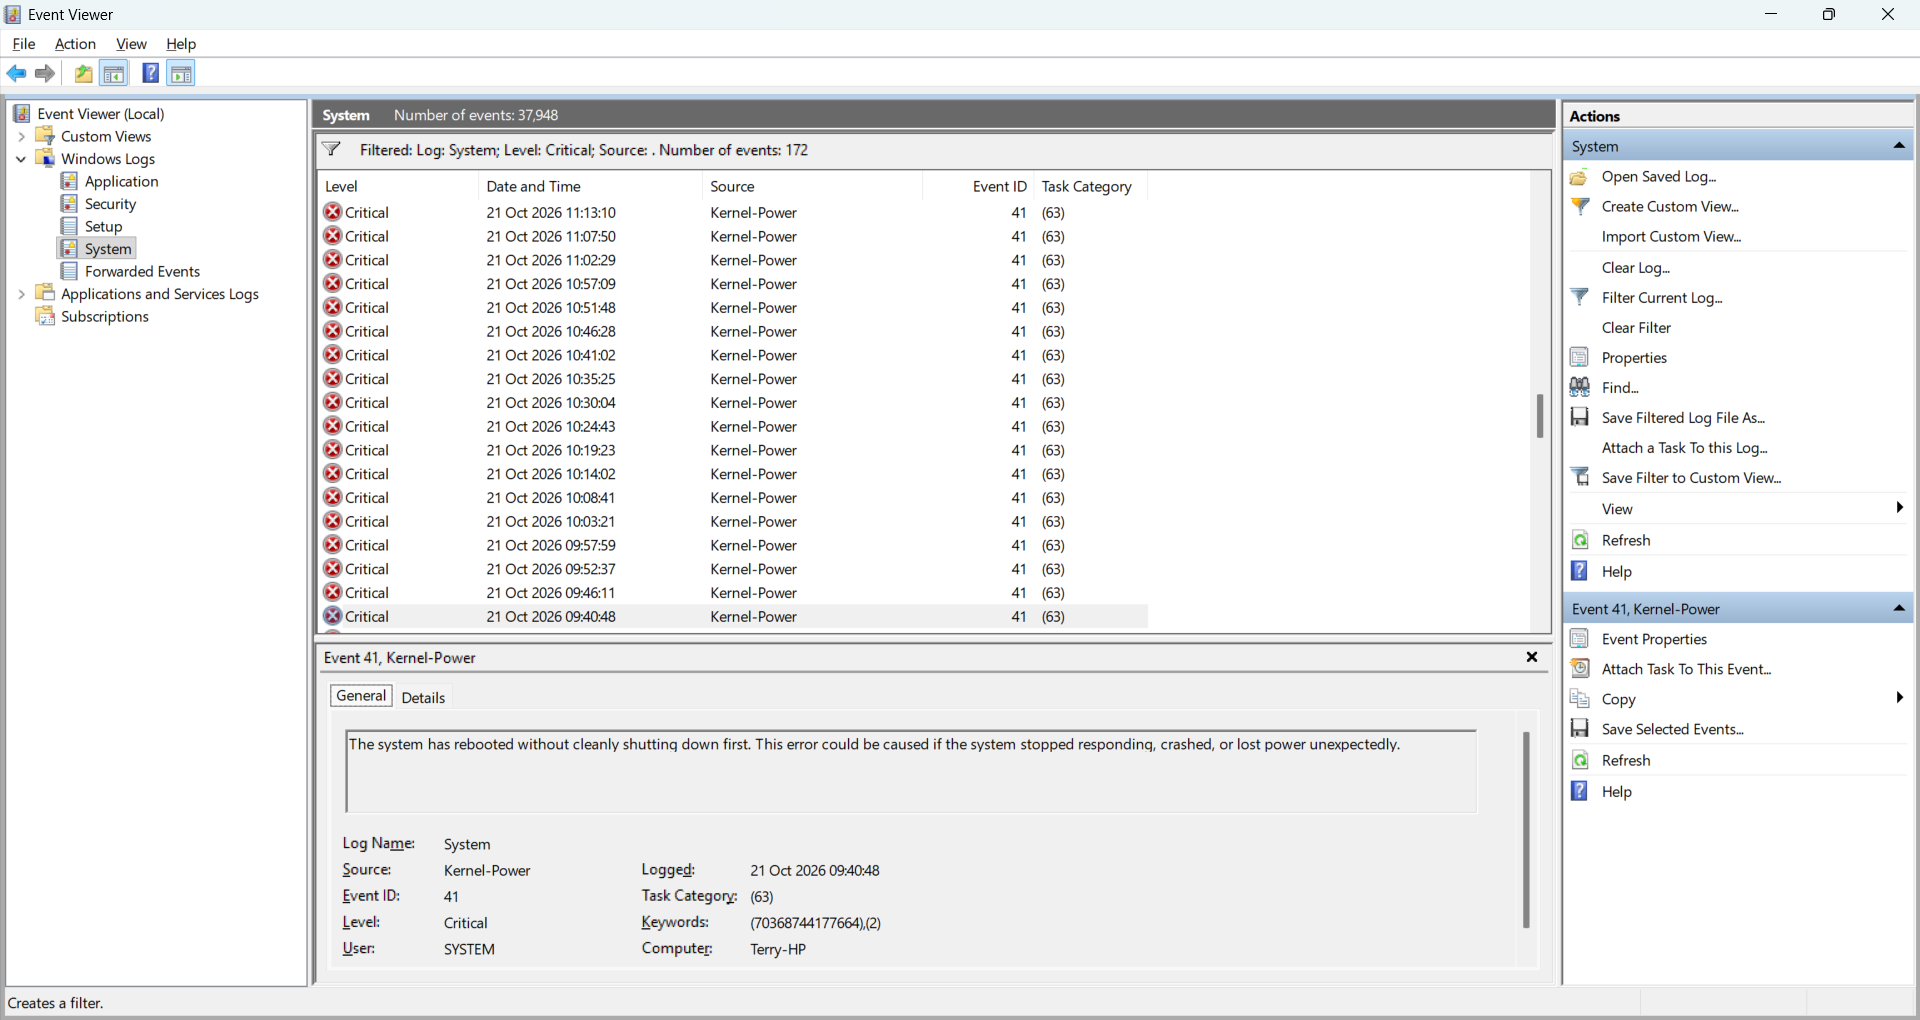Select the Forwarded Events log

[142, 271]
